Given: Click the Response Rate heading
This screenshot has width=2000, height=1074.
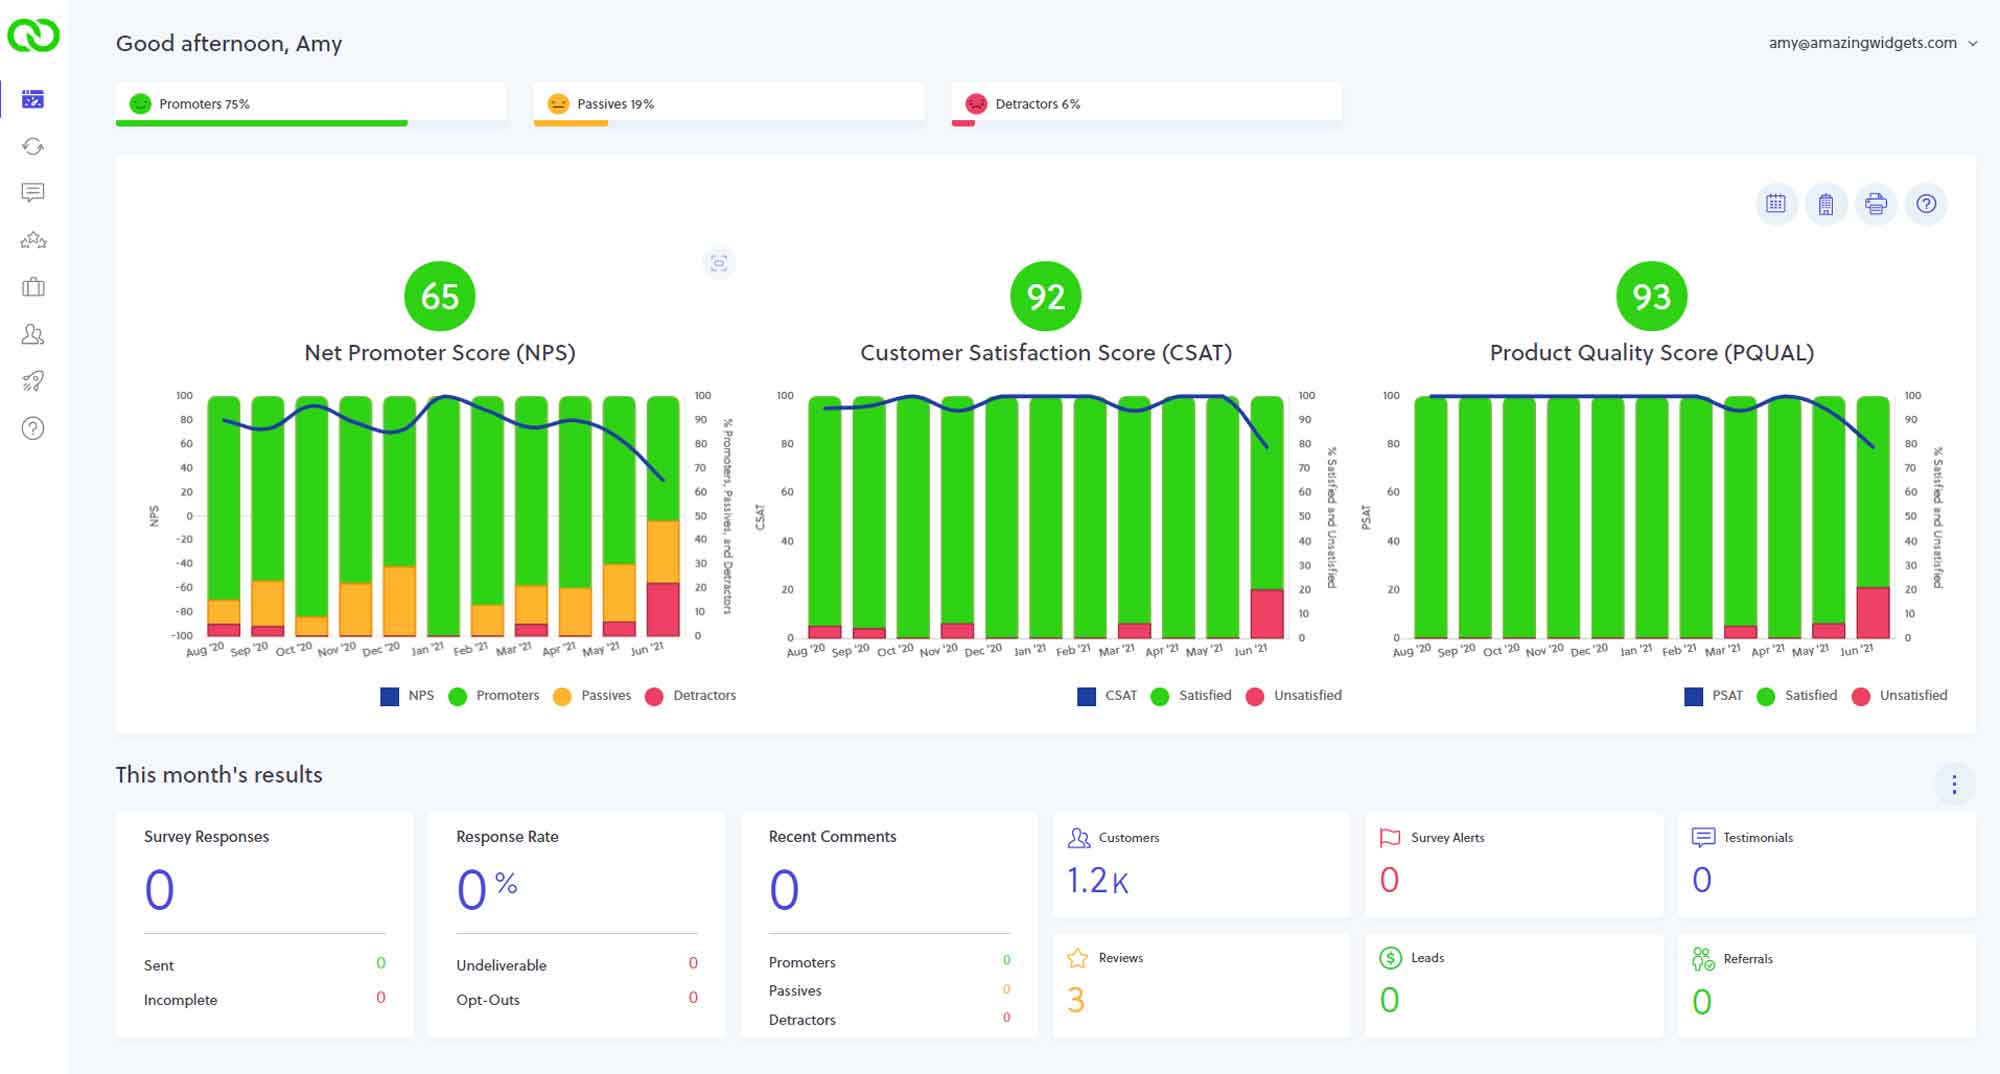Looking at the screenshot, I should (507, 837).
